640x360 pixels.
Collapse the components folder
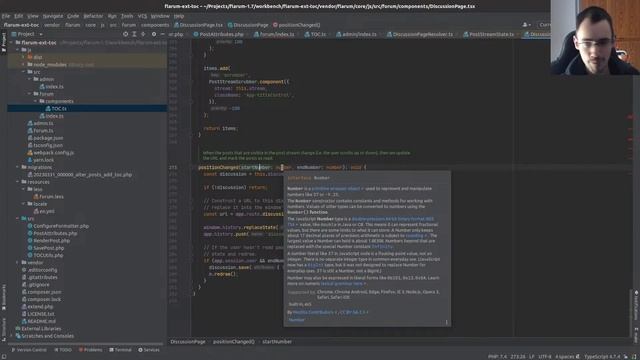tap(36, 101)
